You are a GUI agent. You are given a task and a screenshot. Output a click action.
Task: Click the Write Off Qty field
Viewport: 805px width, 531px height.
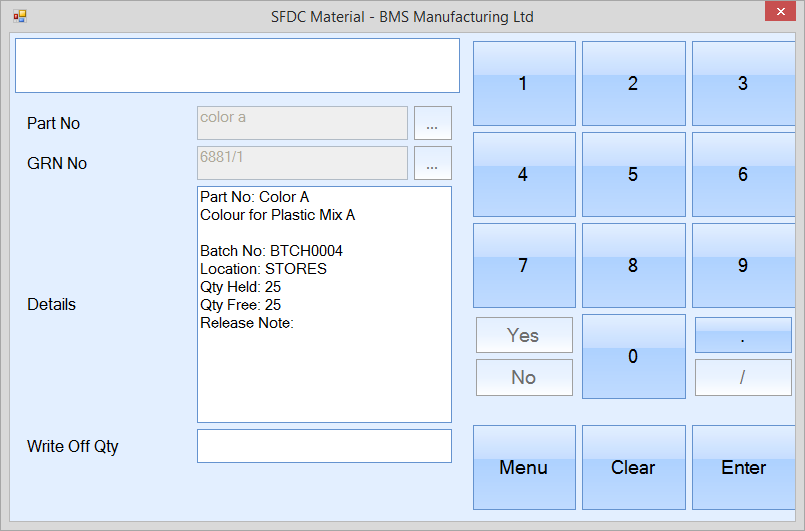[324, 446]
